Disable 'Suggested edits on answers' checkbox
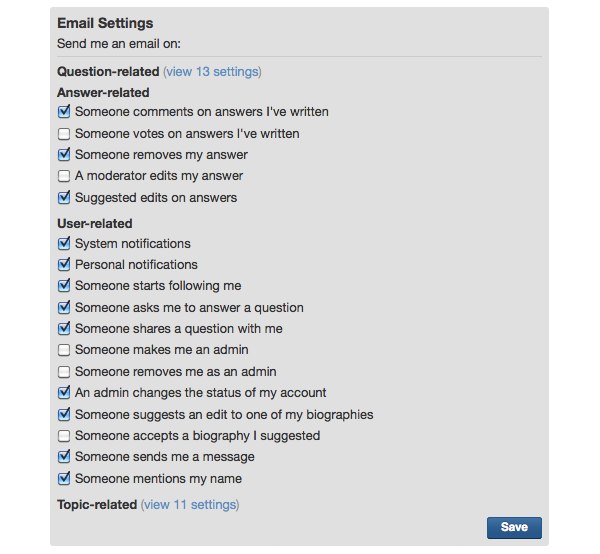 65,198
